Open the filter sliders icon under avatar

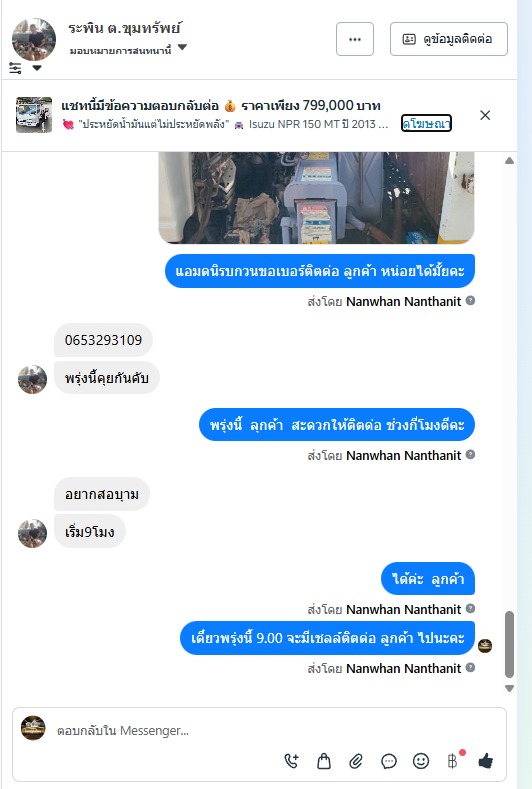point(15,68)
